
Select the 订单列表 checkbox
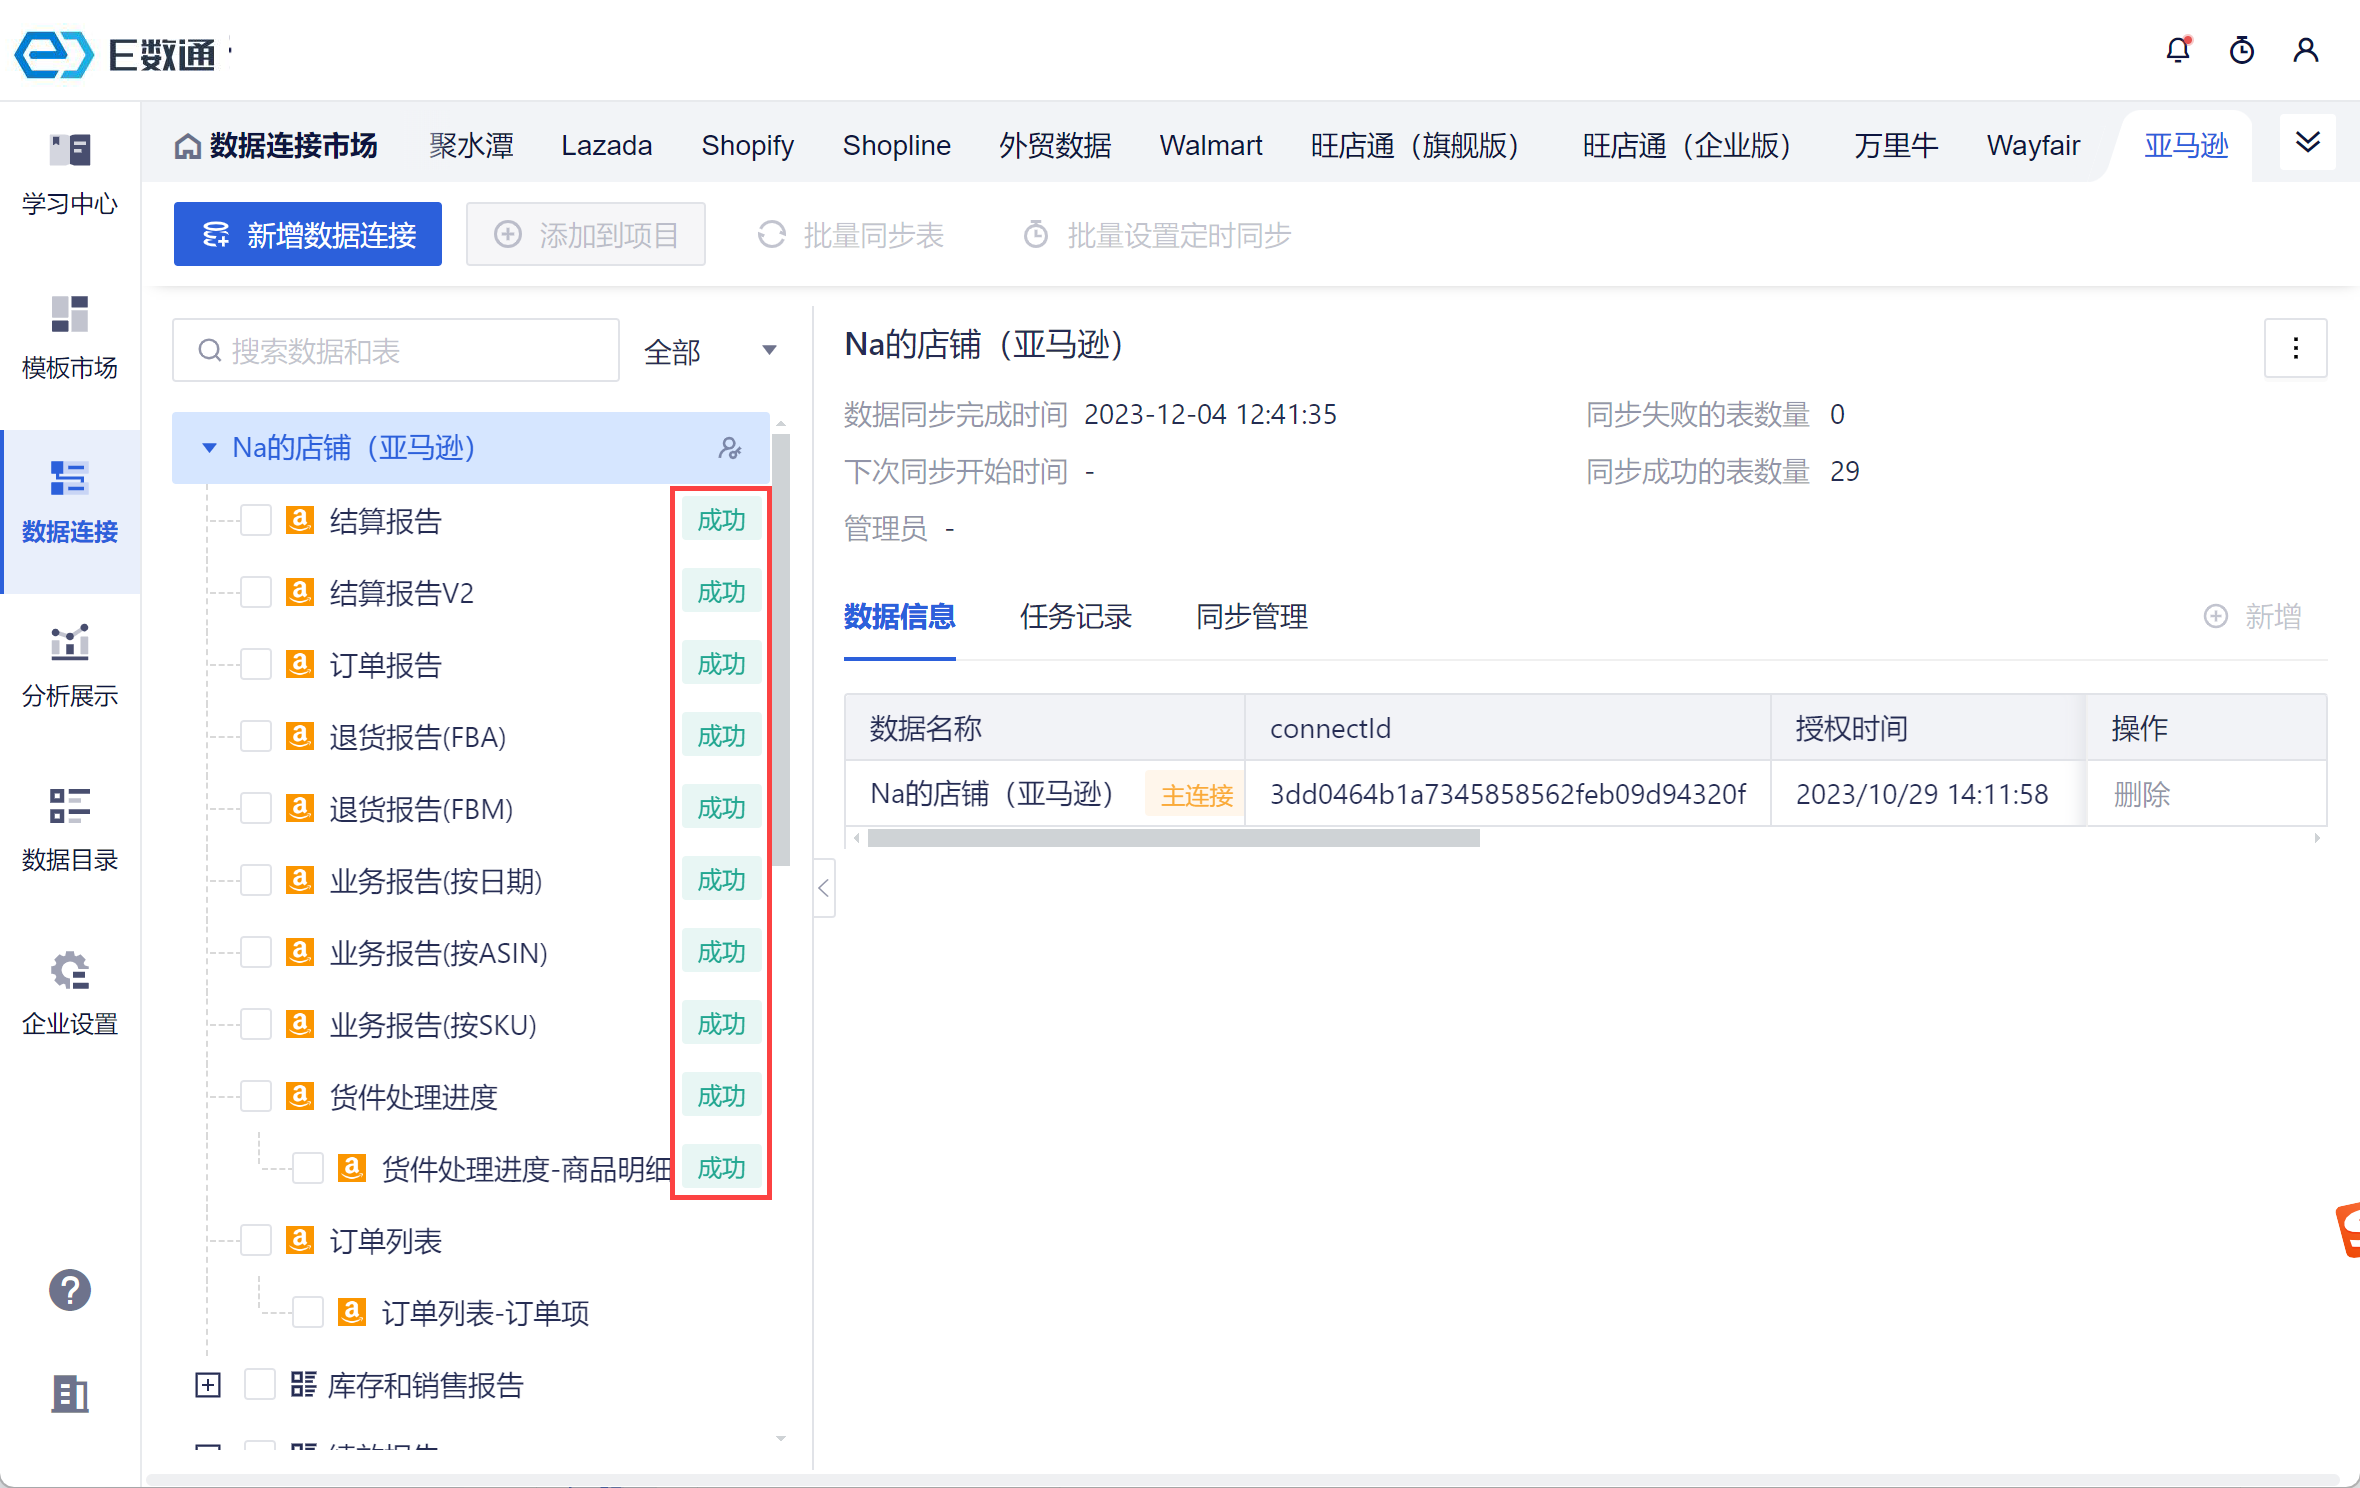click(256, 1241)
